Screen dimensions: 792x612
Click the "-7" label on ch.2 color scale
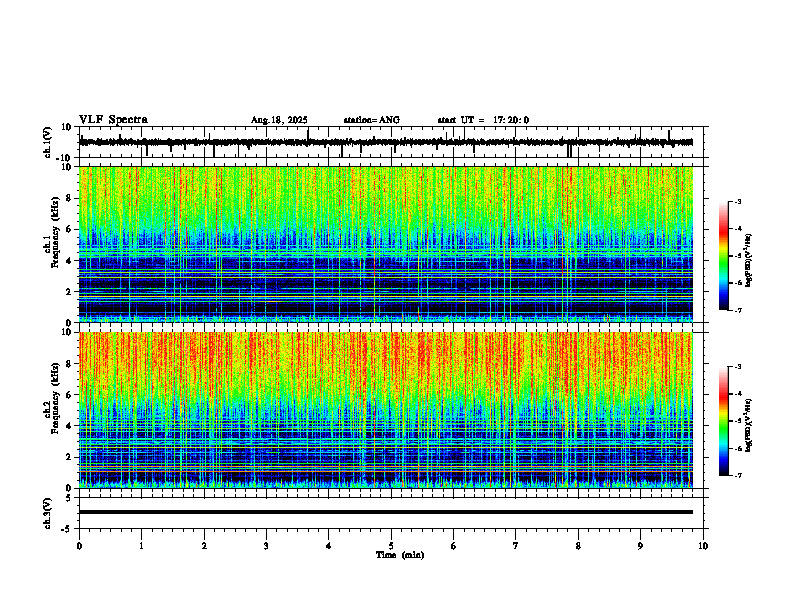(x=738, y=475)
